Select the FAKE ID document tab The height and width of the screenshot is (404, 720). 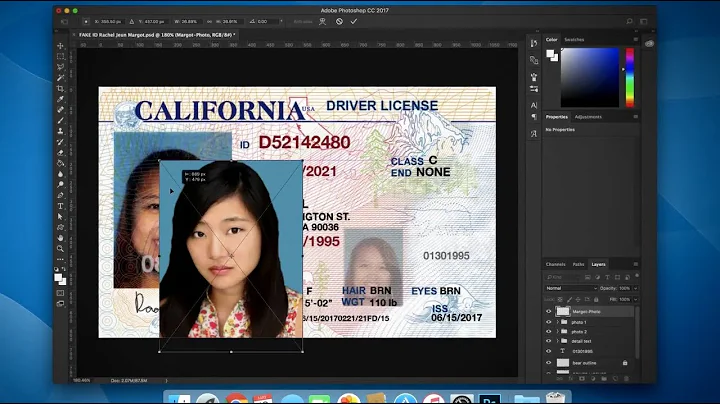click(157, 34)
